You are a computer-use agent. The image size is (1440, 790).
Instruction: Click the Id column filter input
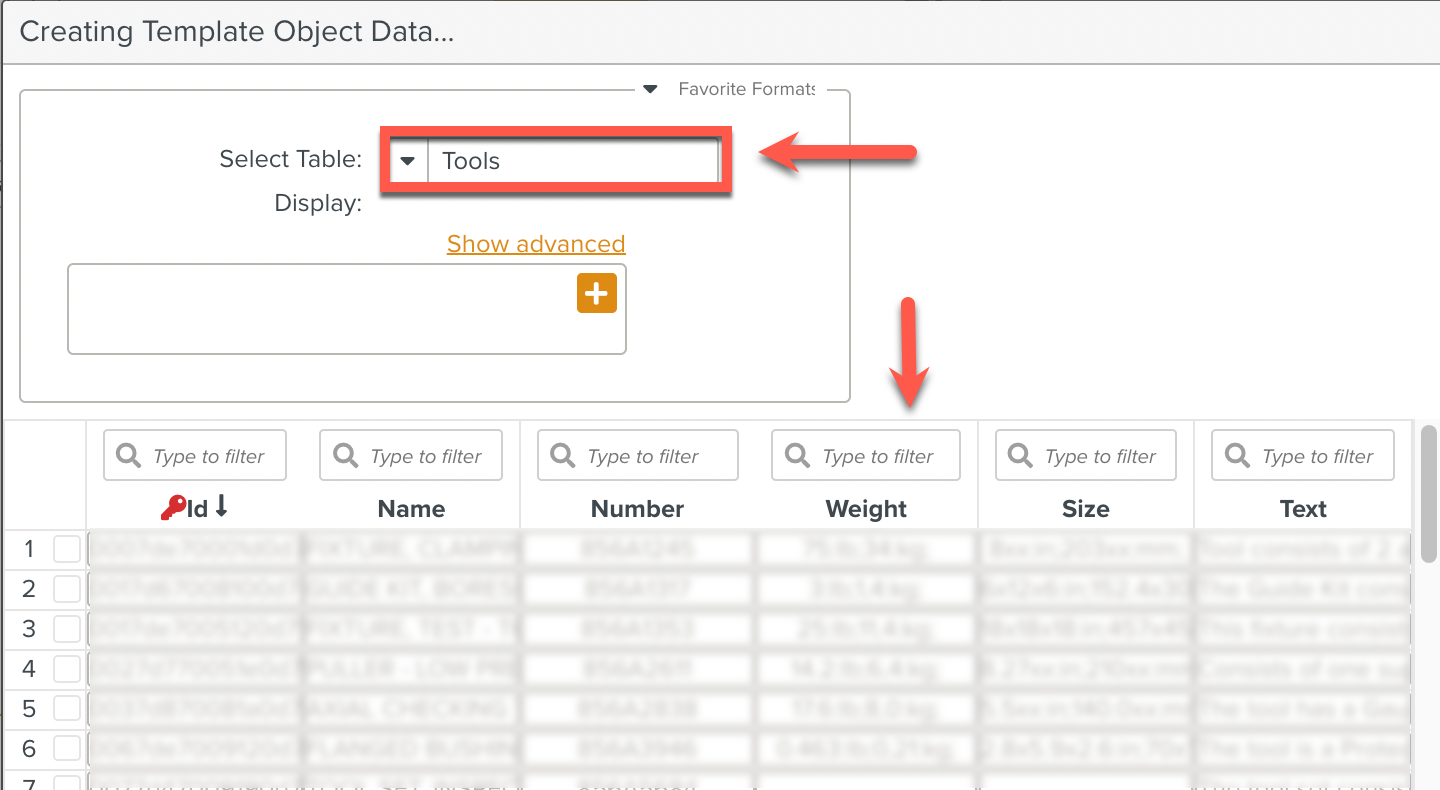coord(195,456)
